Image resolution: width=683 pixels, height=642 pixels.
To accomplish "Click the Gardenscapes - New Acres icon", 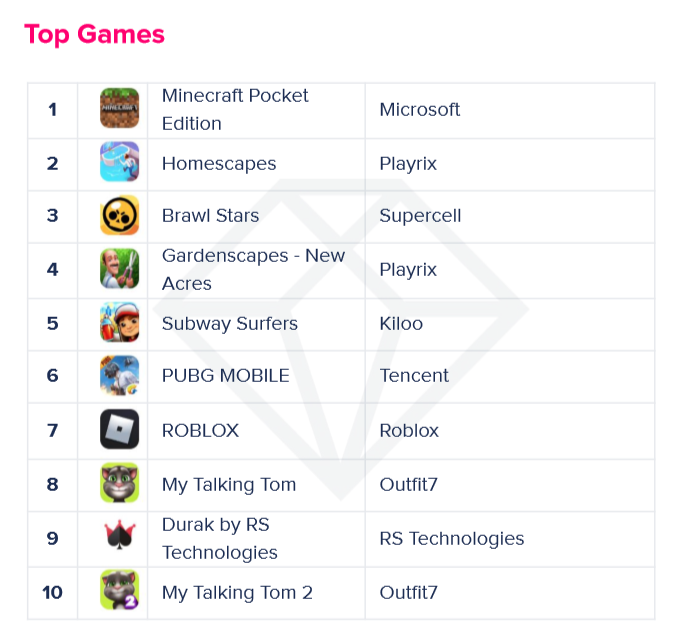I will pyautogui.click(x=120, y=269).
